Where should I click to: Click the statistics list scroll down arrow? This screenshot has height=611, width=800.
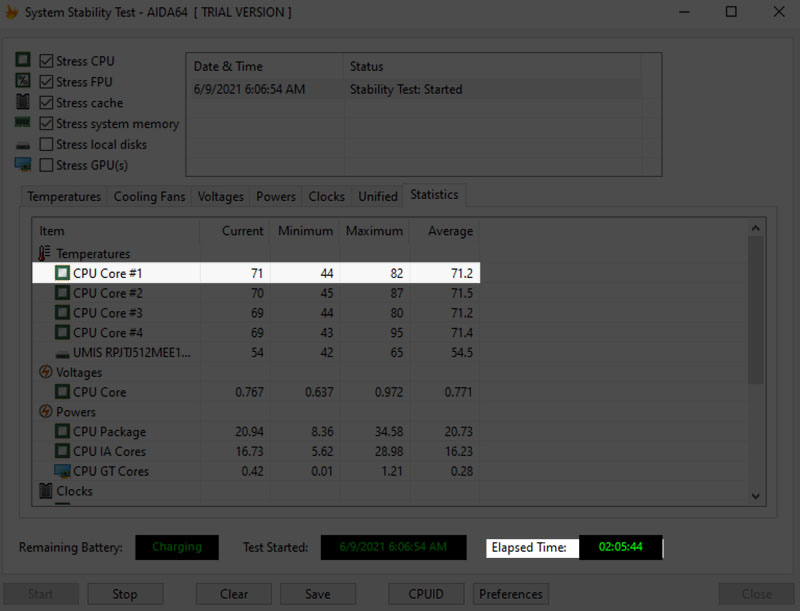point(756,496)
